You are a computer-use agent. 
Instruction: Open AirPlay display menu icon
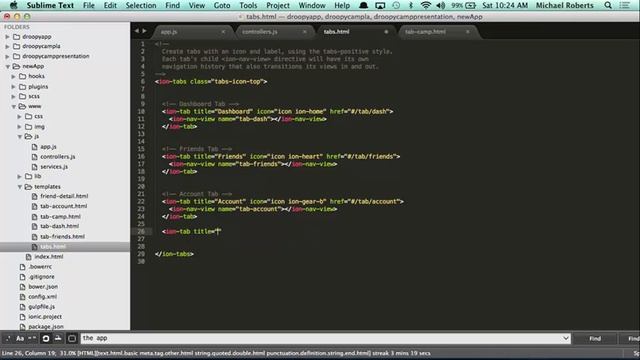pos(380,5)
